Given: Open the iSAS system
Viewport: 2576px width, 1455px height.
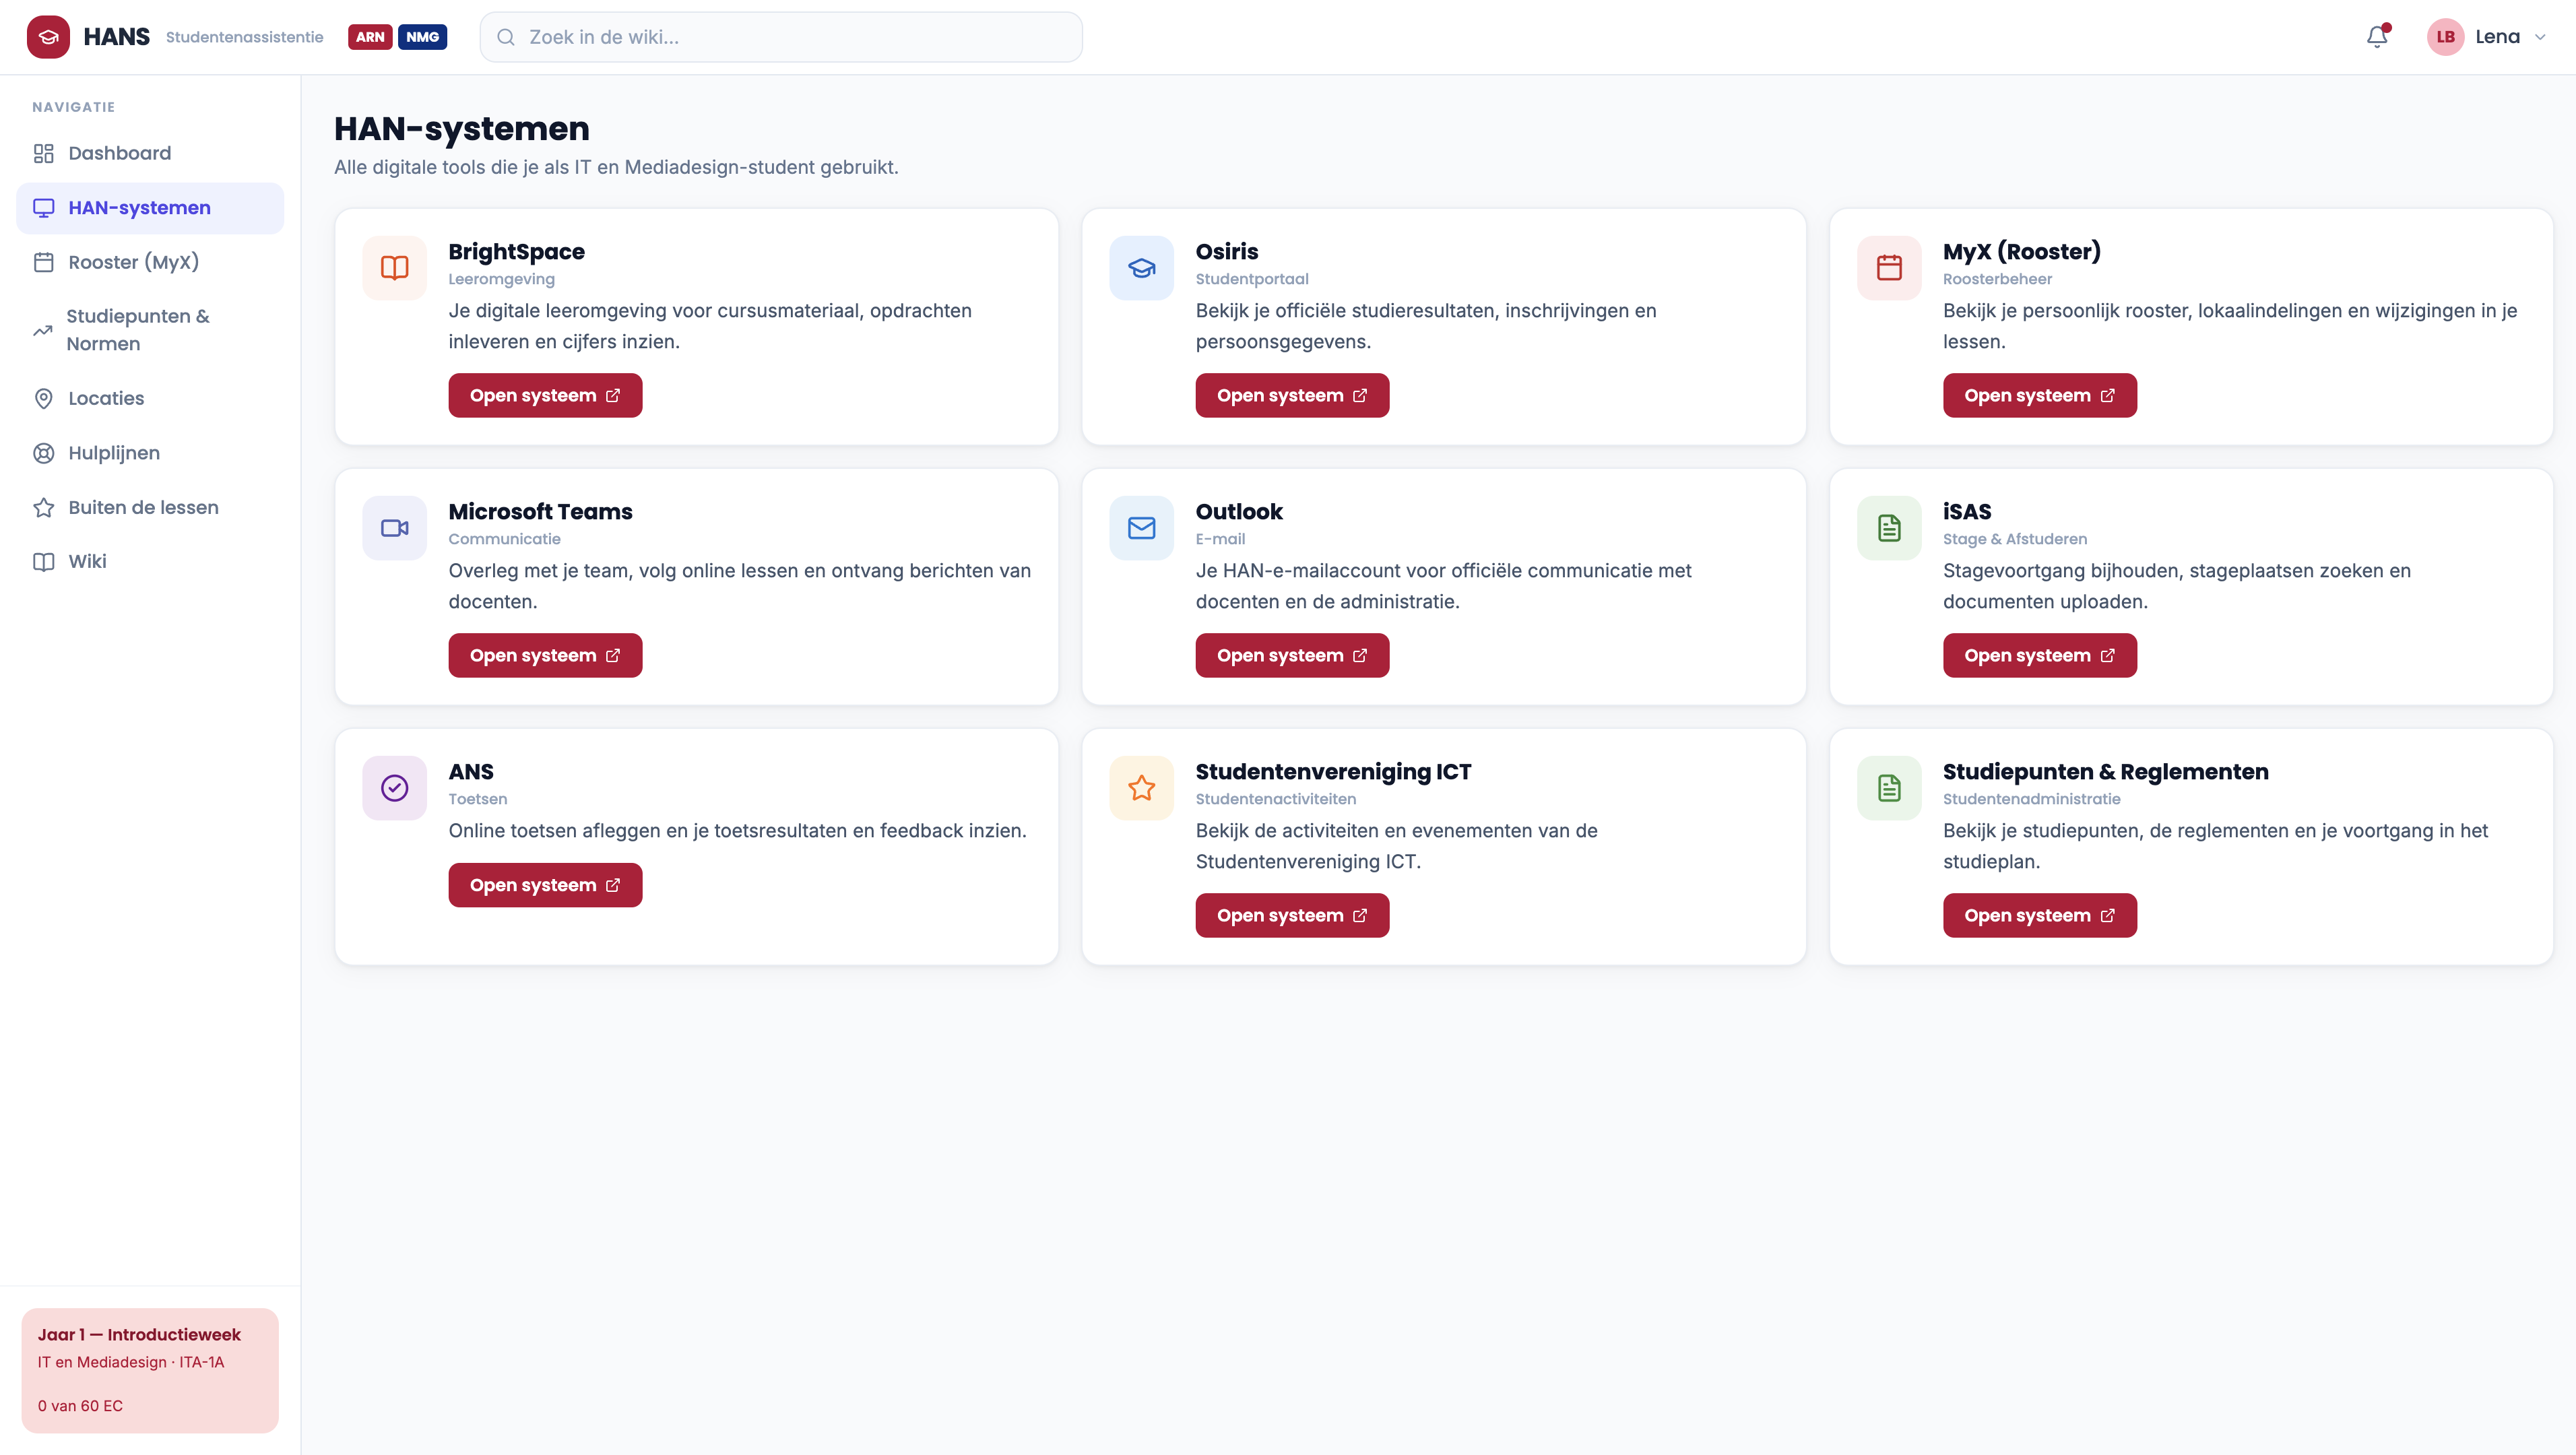Looking at the screenshot, I should (2040, 656).
